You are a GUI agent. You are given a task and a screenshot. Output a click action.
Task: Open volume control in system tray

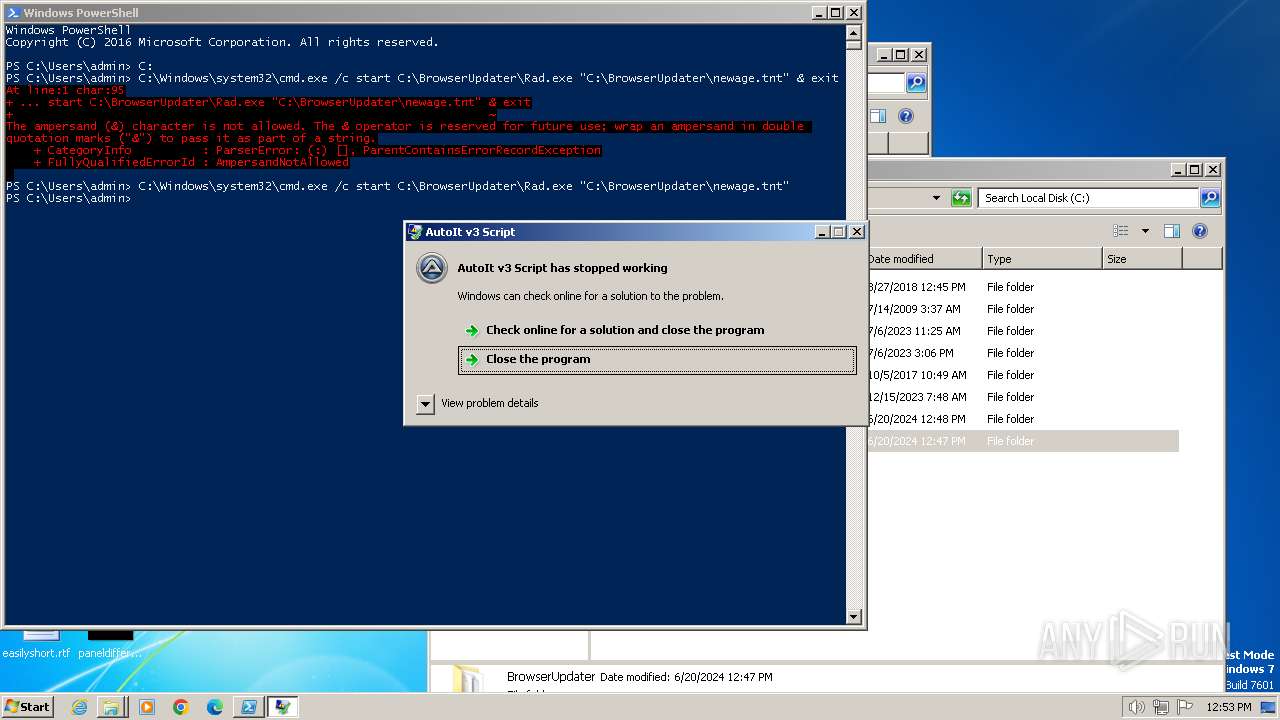click(1137, 707)
